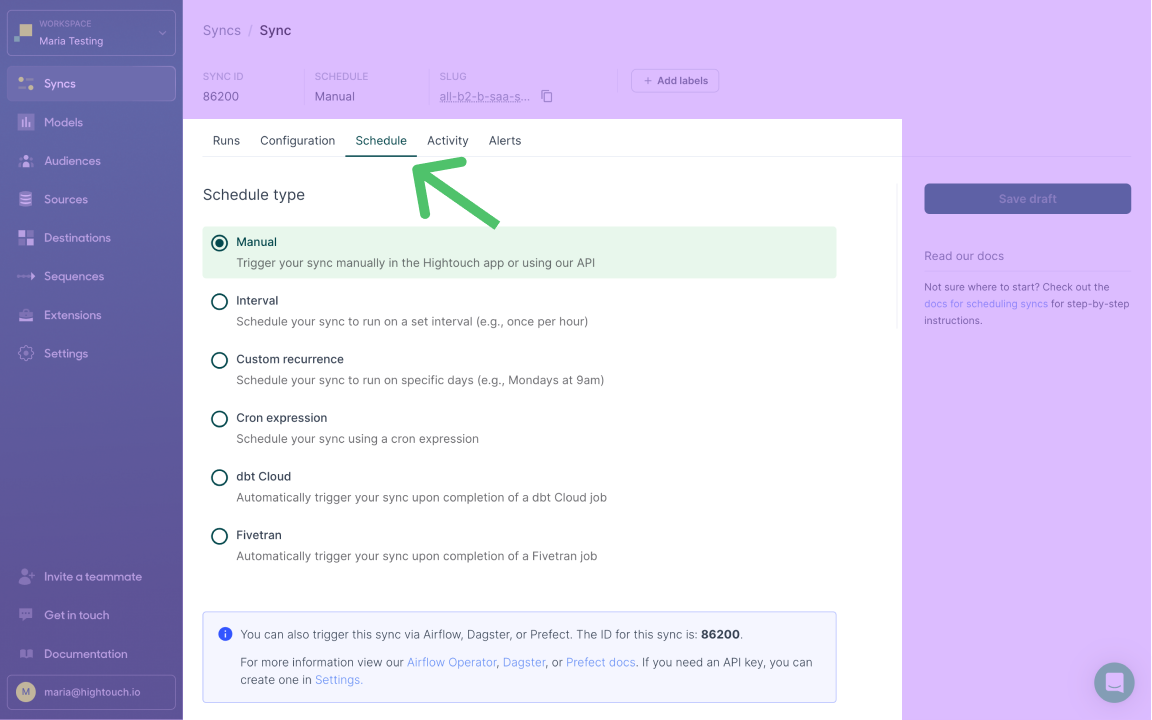The image size is (1152, 720).
Task: Open the Syncs section in the sidebar
Action: click(60, 83)
